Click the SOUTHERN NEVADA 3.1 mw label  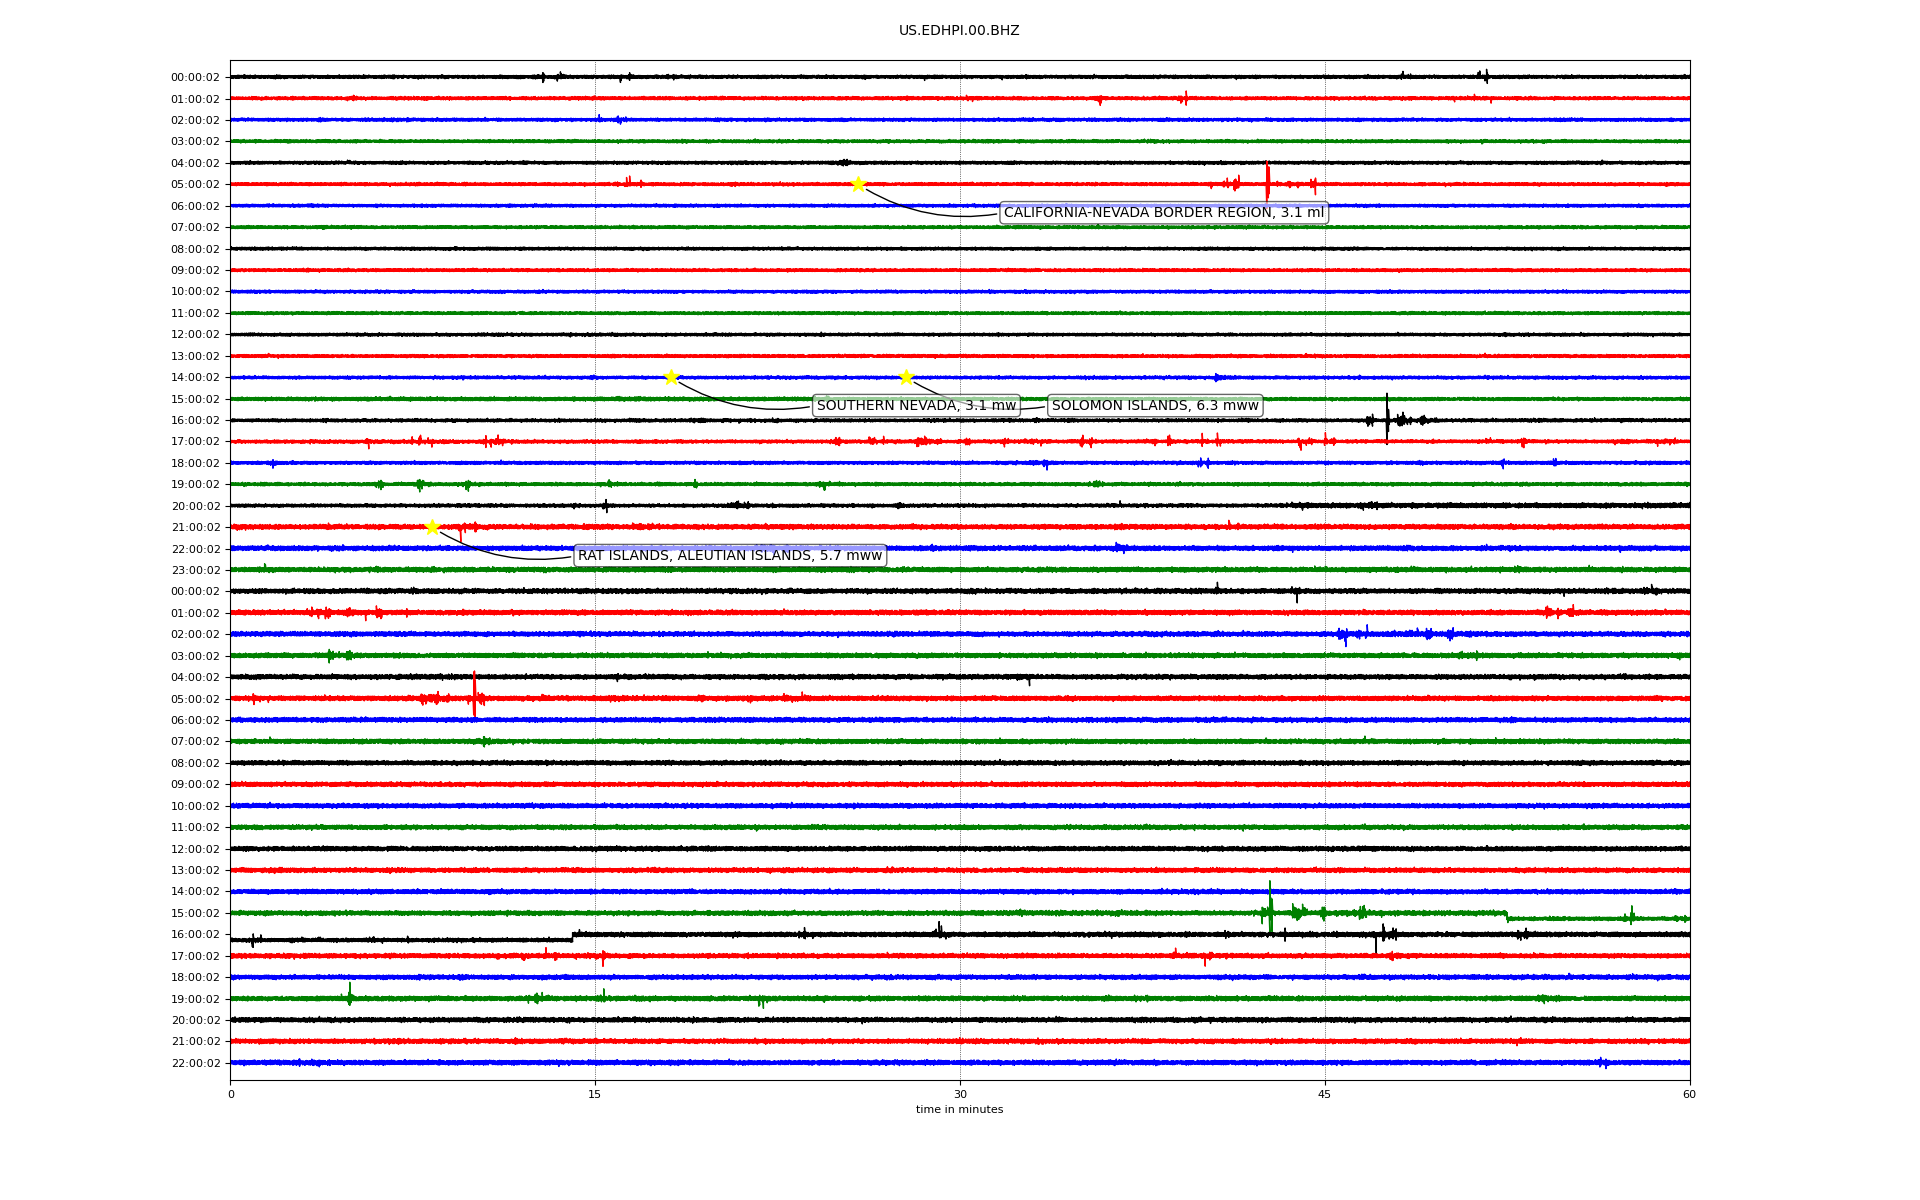[916, 405]
